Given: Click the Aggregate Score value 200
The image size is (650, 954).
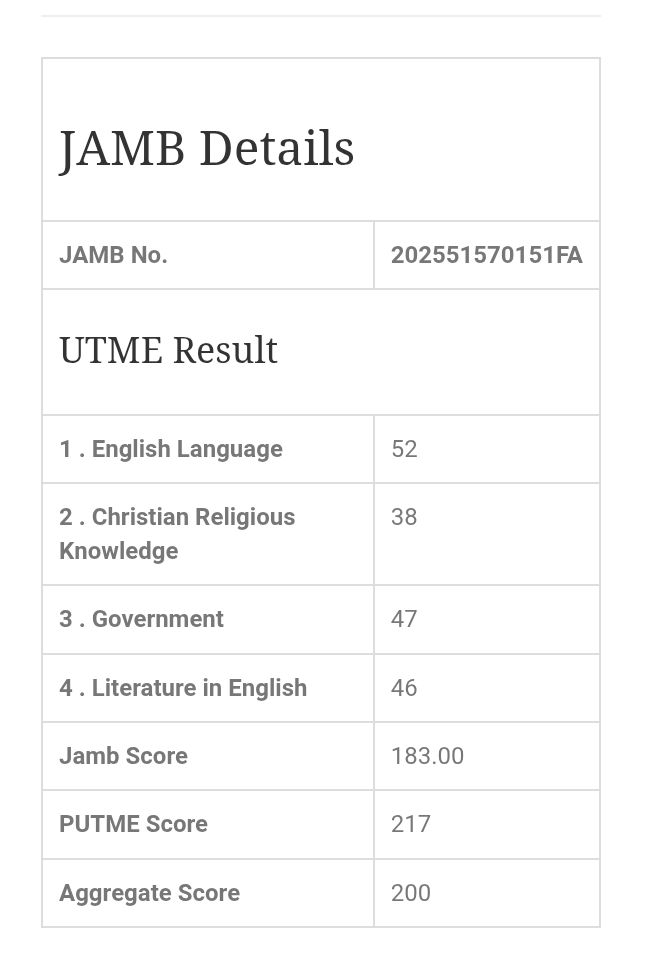Looking at the screenshot, I should pyautogui.click(x=410, y=893).
